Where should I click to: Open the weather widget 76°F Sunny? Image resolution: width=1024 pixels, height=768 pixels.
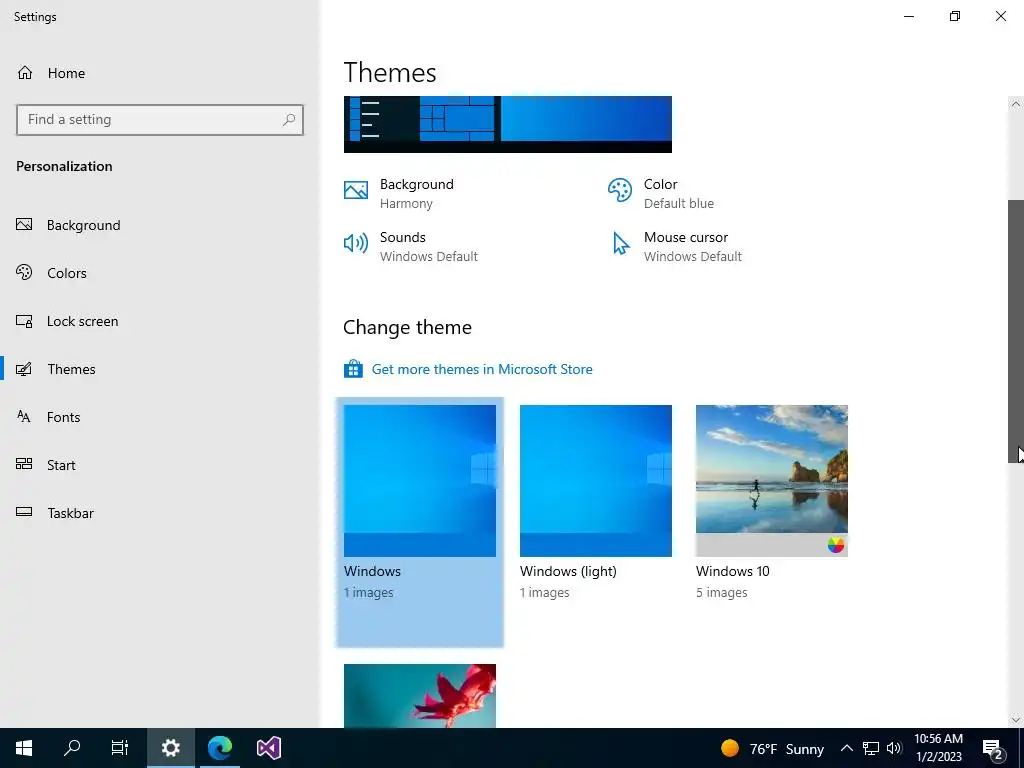[x=772, y=748]
